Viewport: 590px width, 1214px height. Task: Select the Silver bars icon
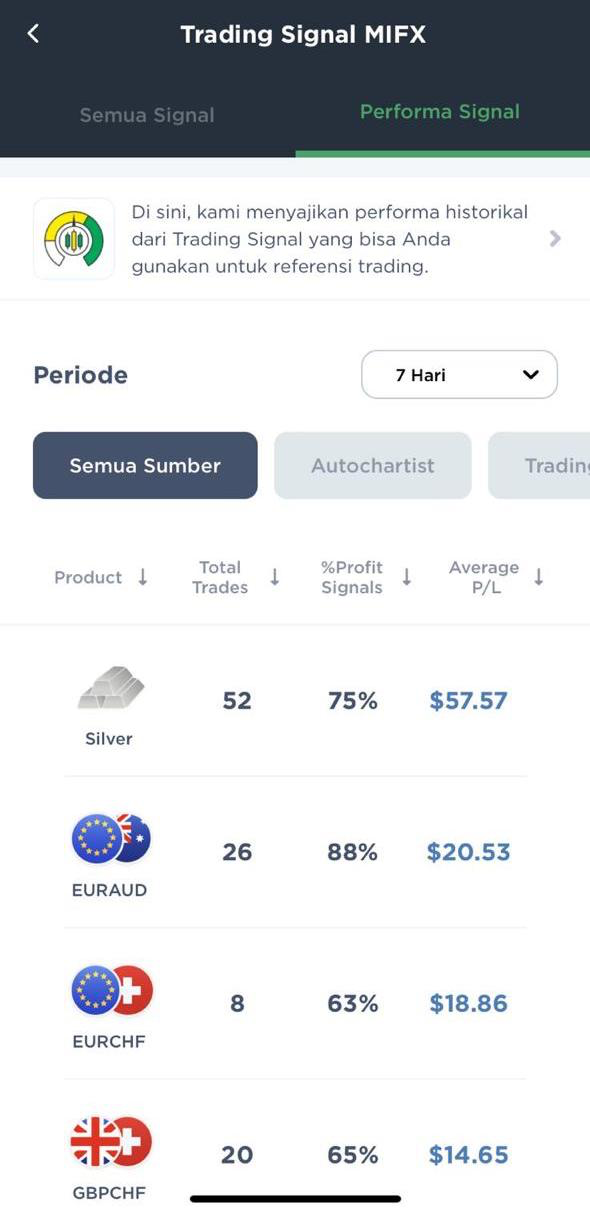(x=110, y=688)
